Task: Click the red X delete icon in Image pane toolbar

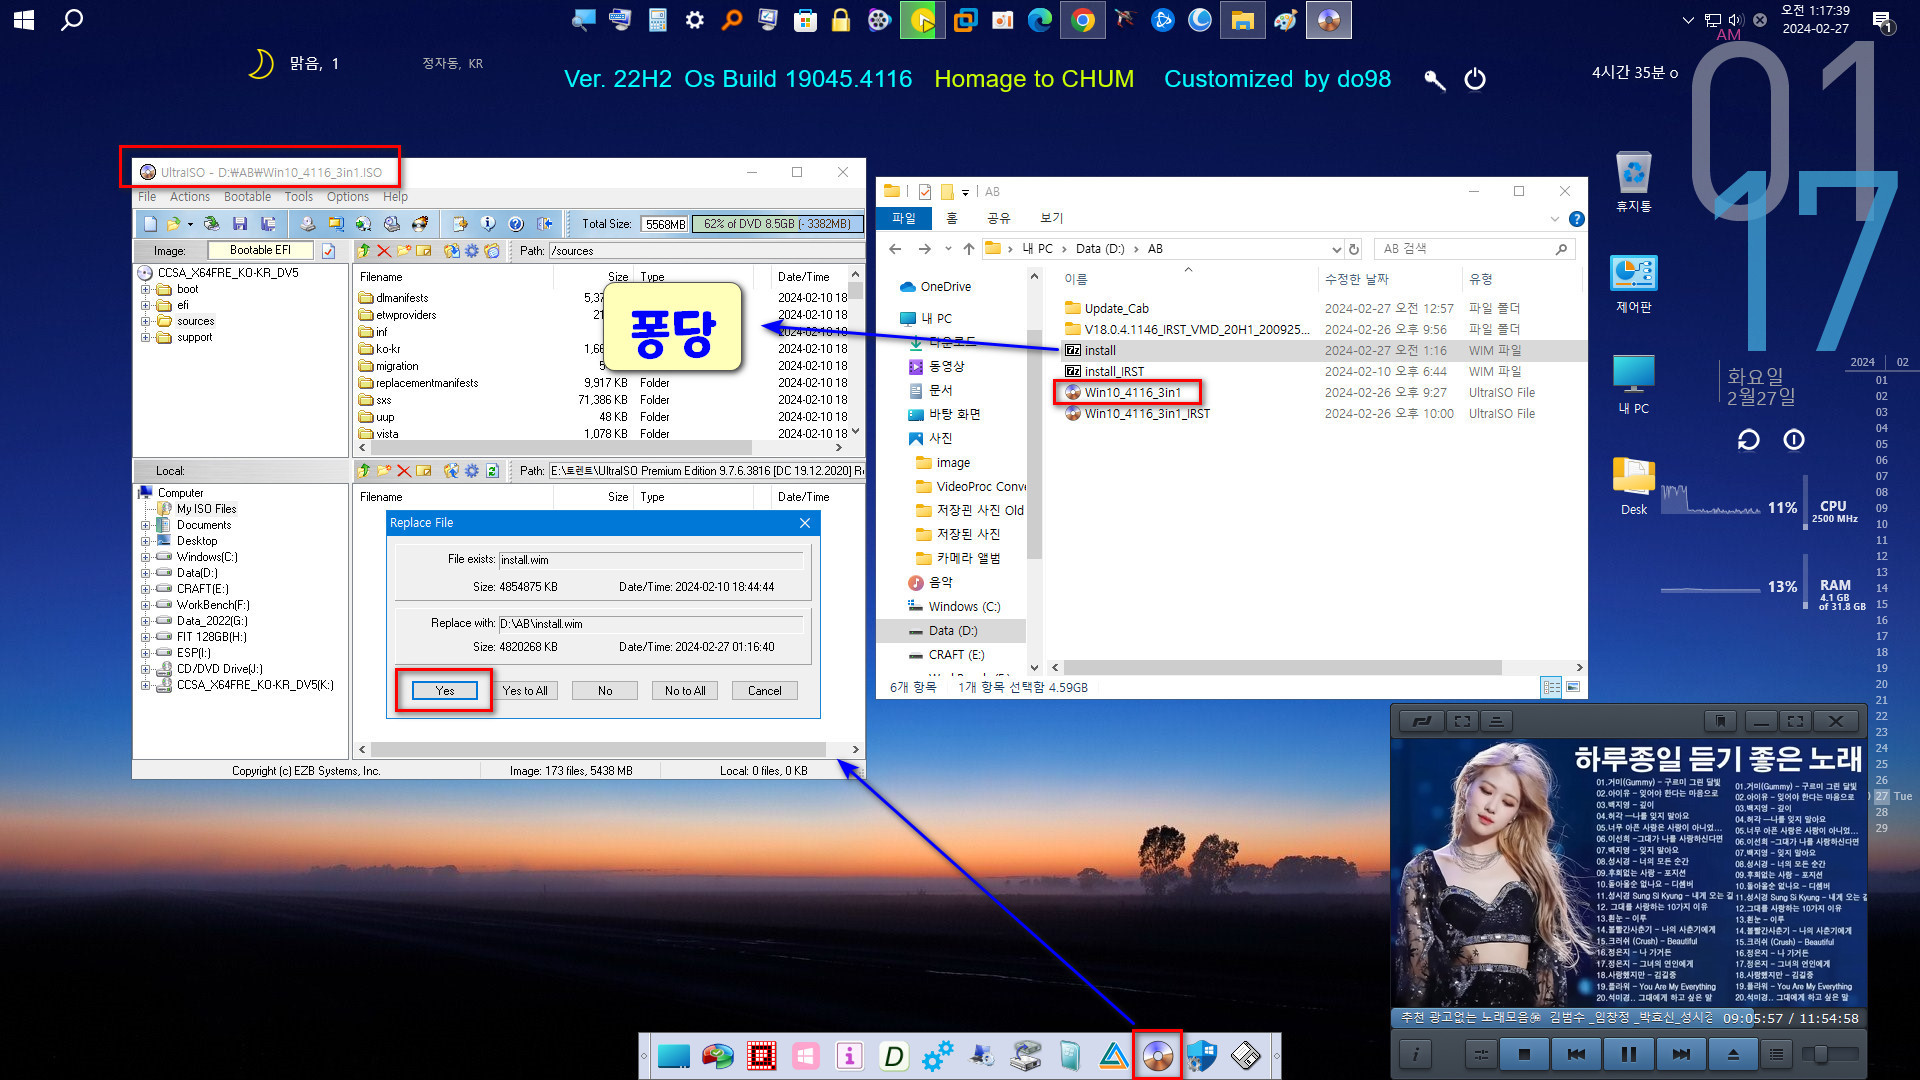Action: [x=384, y=251]
